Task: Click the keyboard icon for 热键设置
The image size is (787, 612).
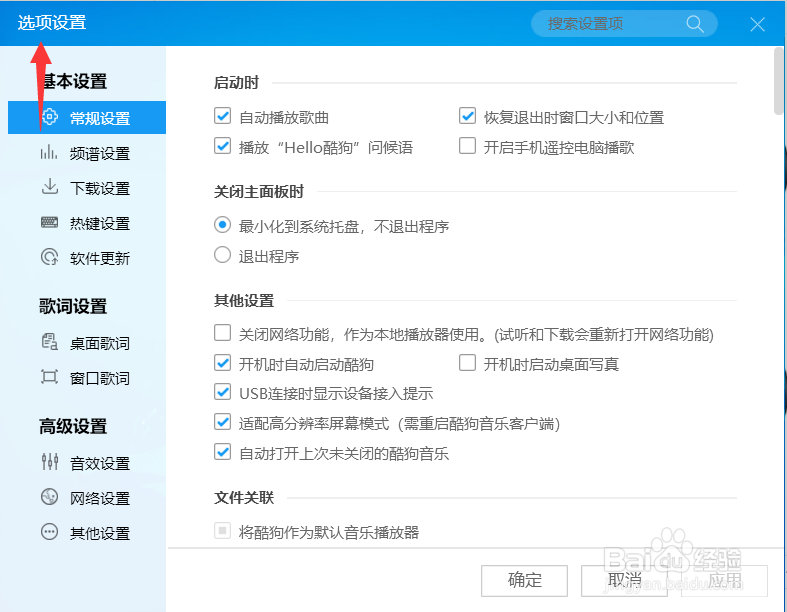Action: (49, 222)
